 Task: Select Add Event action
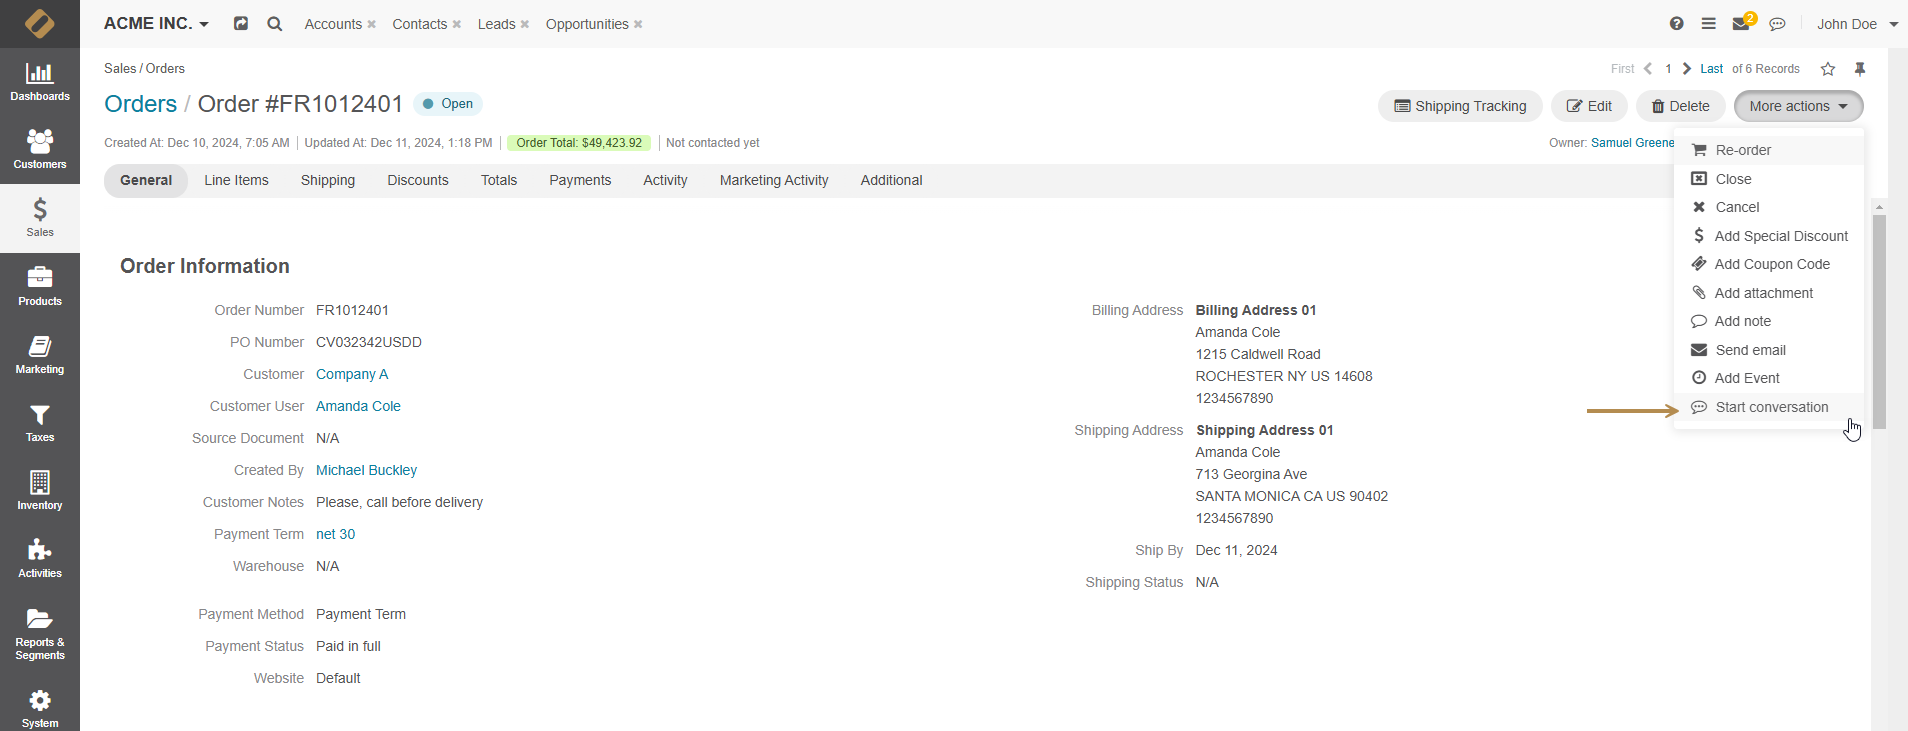[1768, 378]
